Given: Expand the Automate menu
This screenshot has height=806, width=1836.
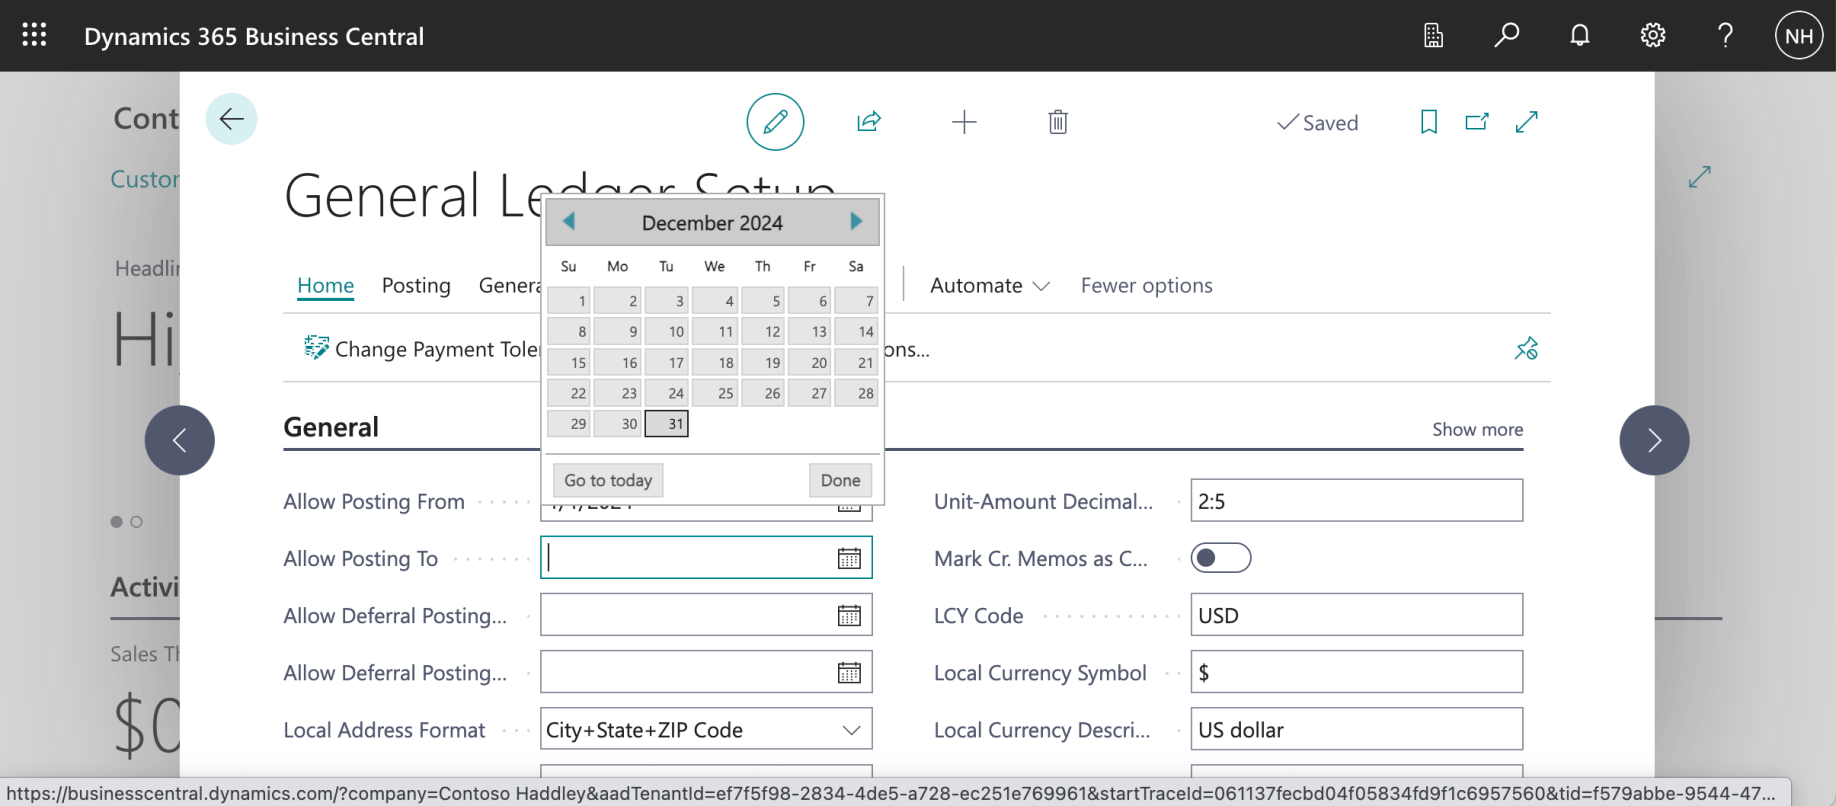Looking at the screenshot, I should coord(989,286).
